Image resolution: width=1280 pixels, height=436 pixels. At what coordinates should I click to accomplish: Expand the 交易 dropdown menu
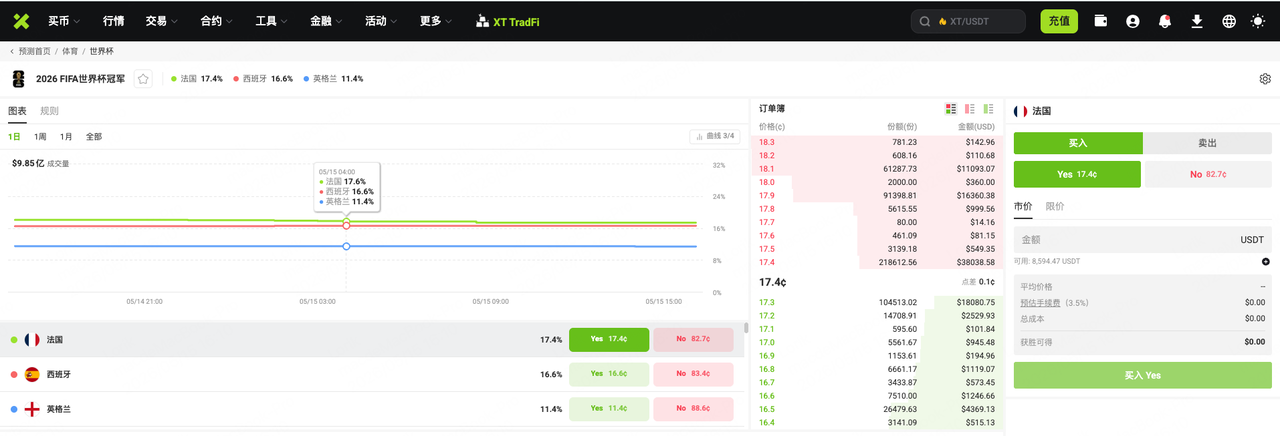point(161,21)
